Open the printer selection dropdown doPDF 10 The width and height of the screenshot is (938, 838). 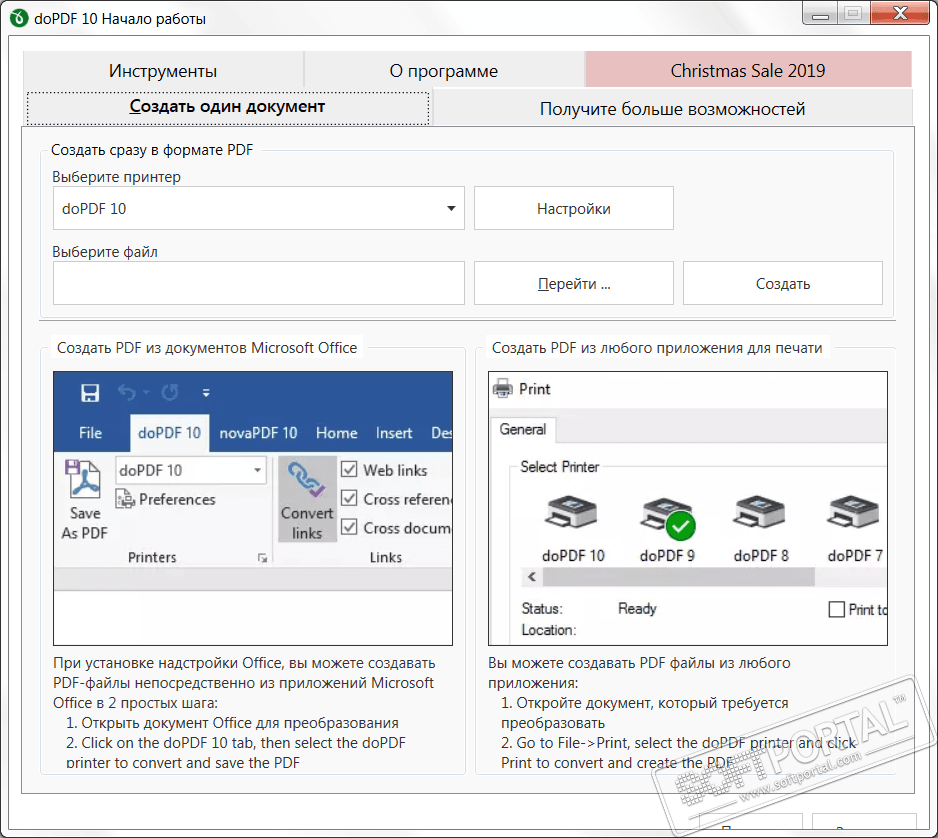pos(258,208)
